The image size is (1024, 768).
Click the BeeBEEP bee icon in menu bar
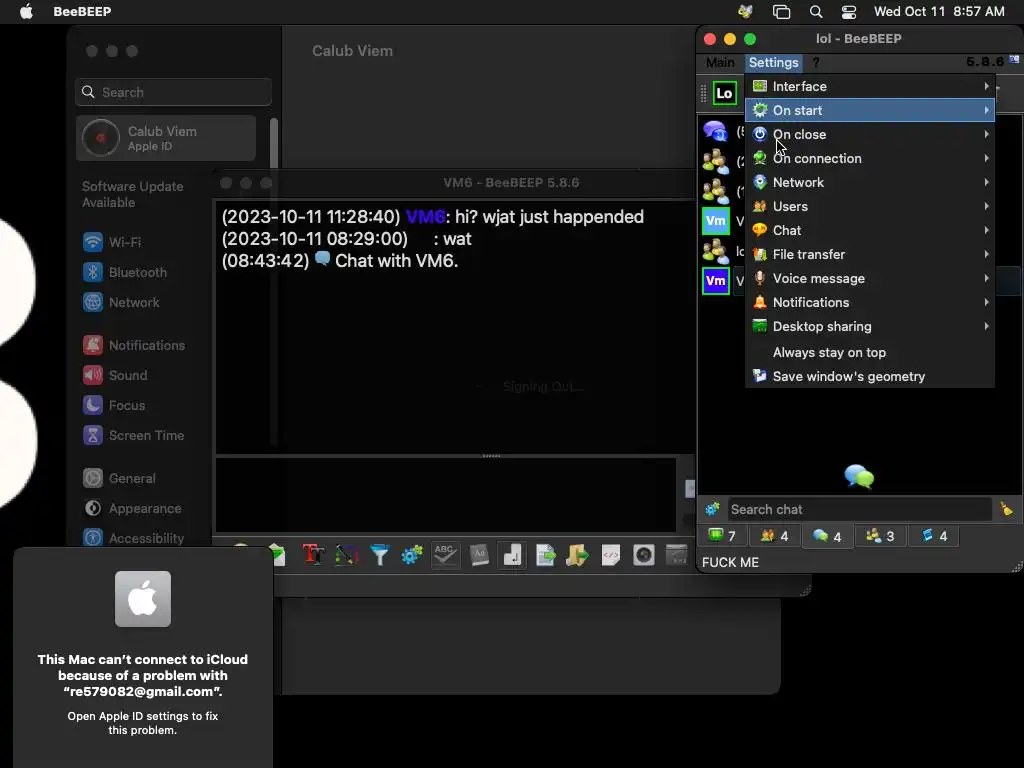[x=745, y=12]
